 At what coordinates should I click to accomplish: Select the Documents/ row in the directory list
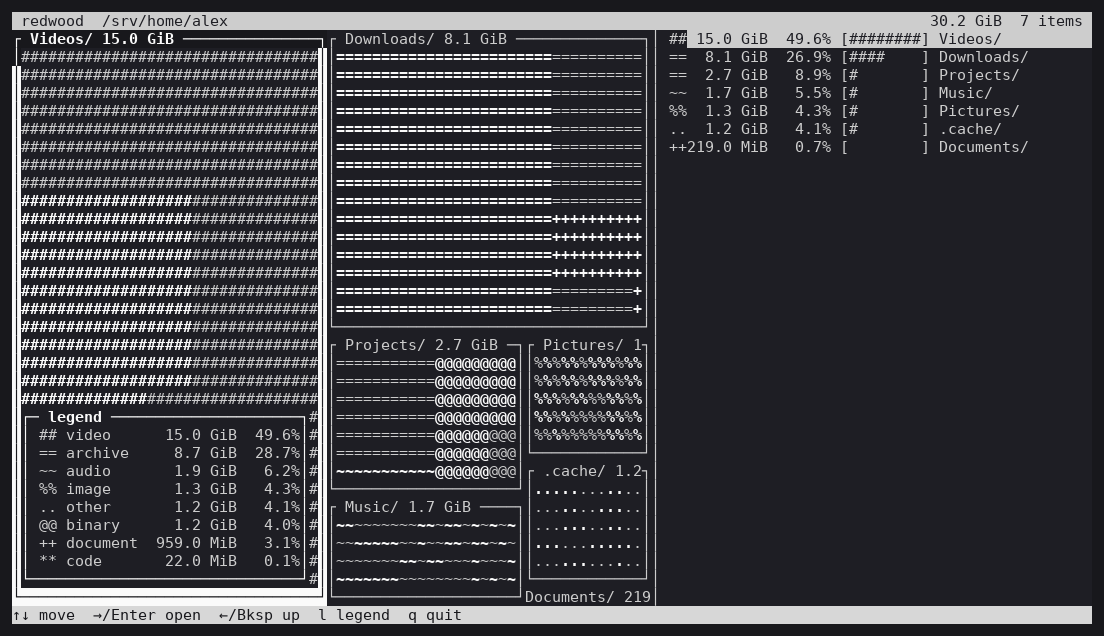(880, 147)
